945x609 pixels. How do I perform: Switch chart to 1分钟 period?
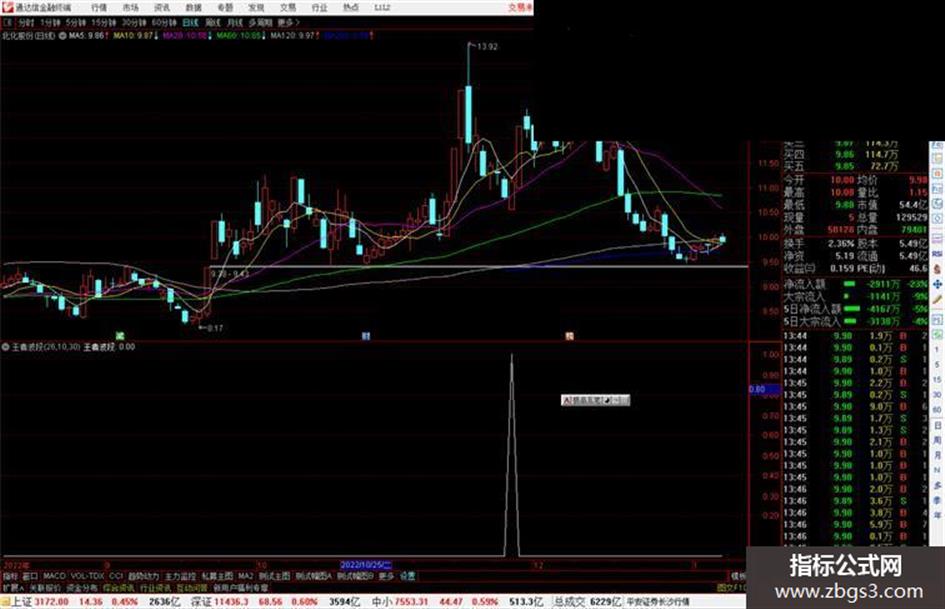click(x=50, y=22)
